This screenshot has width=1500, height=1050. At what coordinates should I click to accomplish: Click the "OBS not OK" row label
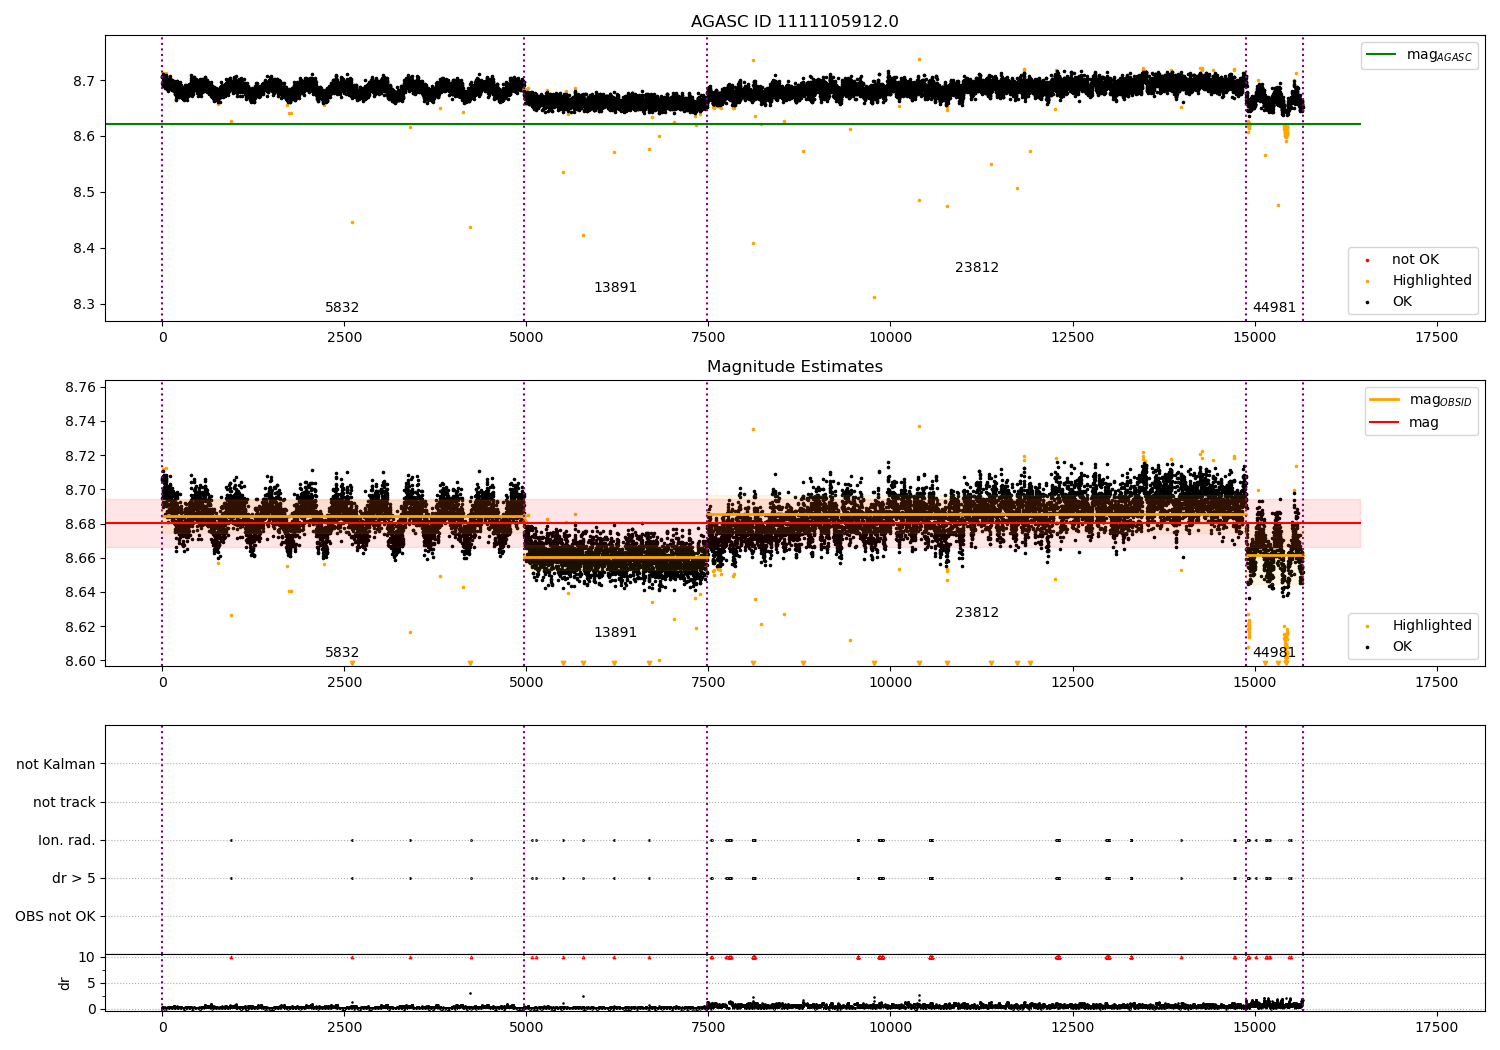tap(55, 916)
